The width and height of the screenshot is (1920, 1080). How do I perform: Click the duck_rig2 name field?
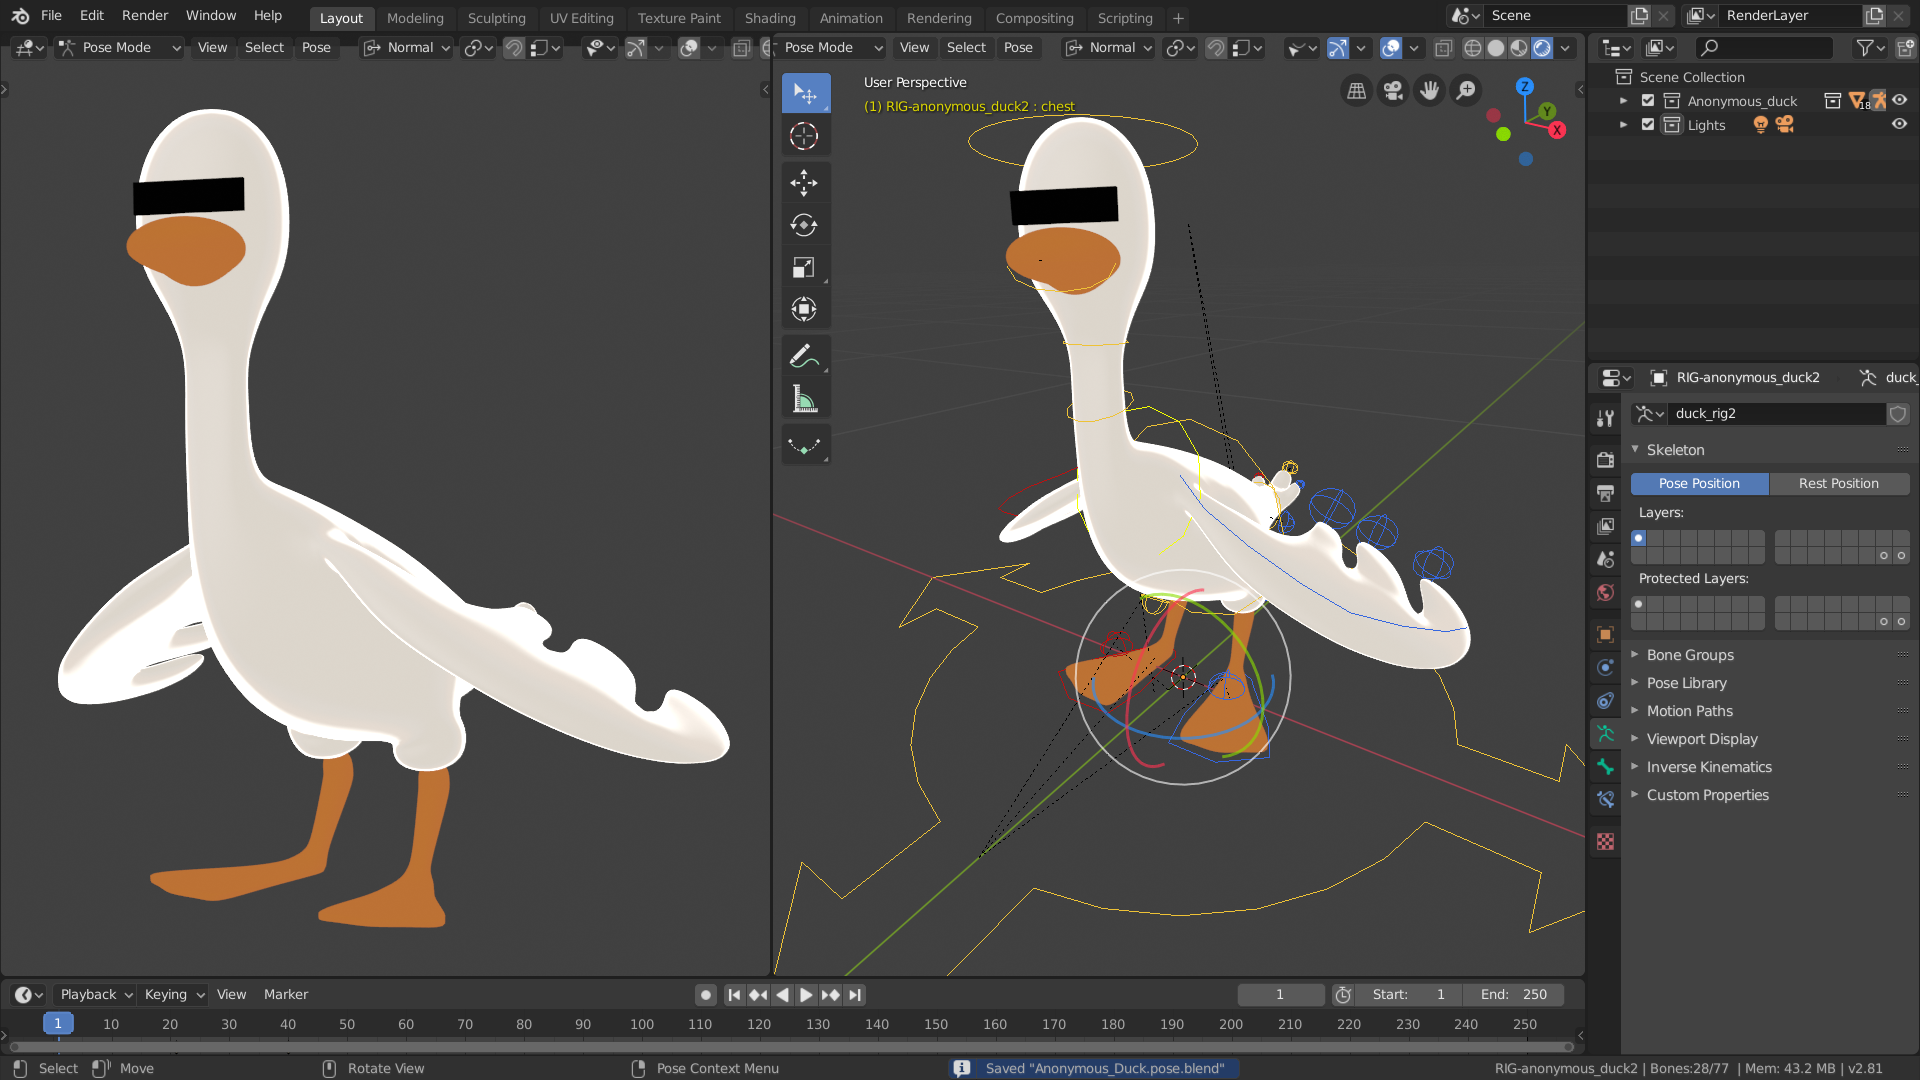point(1775,413)
